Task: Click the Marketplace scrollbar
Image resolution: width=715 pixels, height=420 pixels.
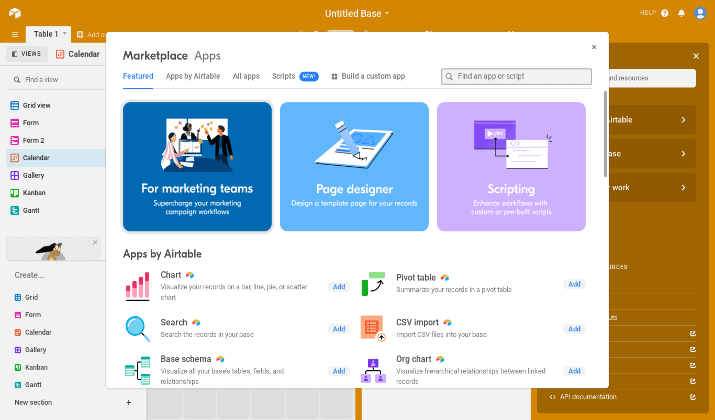Action: tap(606, 134)
